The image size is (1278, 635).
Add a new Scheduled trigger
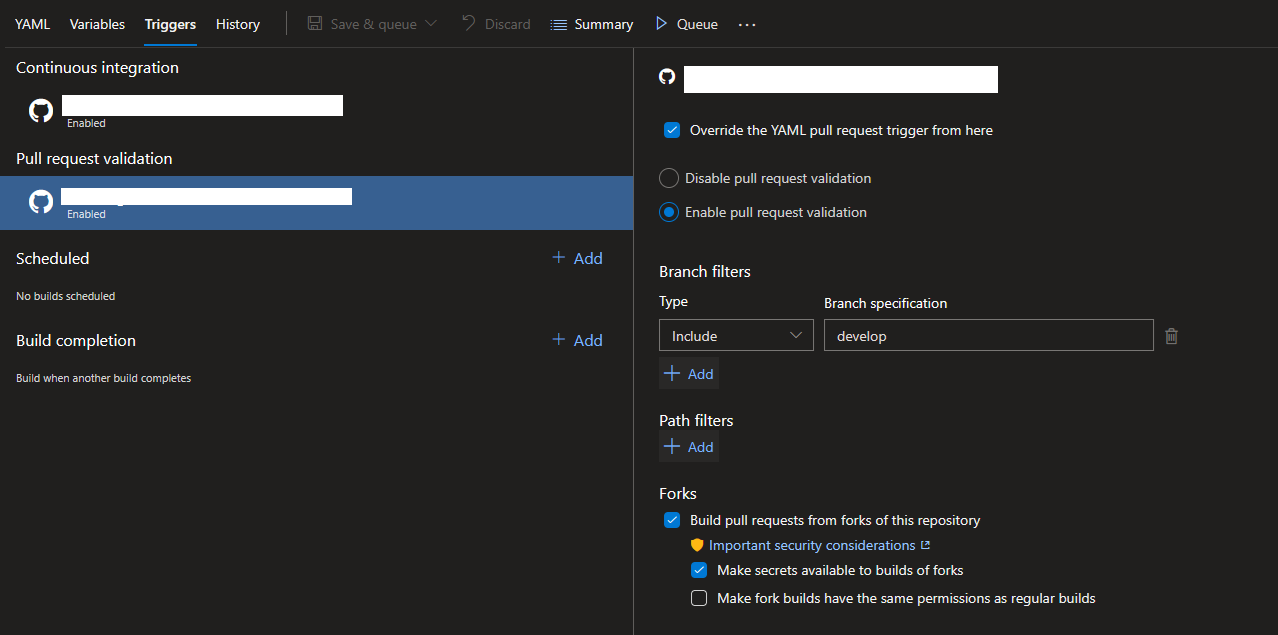(x=577, y=258)
